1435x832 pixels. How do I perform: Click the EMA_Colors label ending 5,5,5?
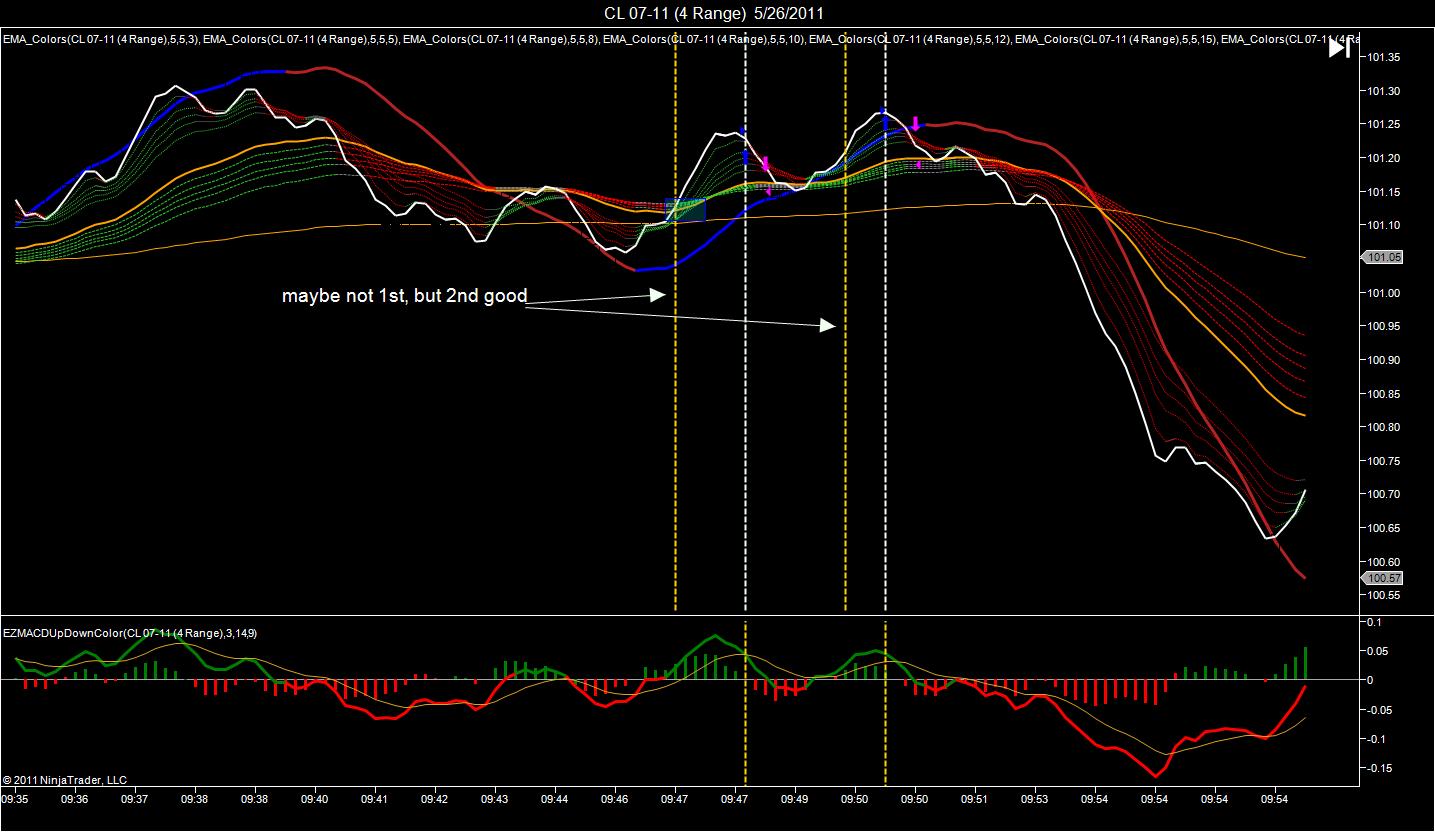pyautogui.click(x=301, y=40)
